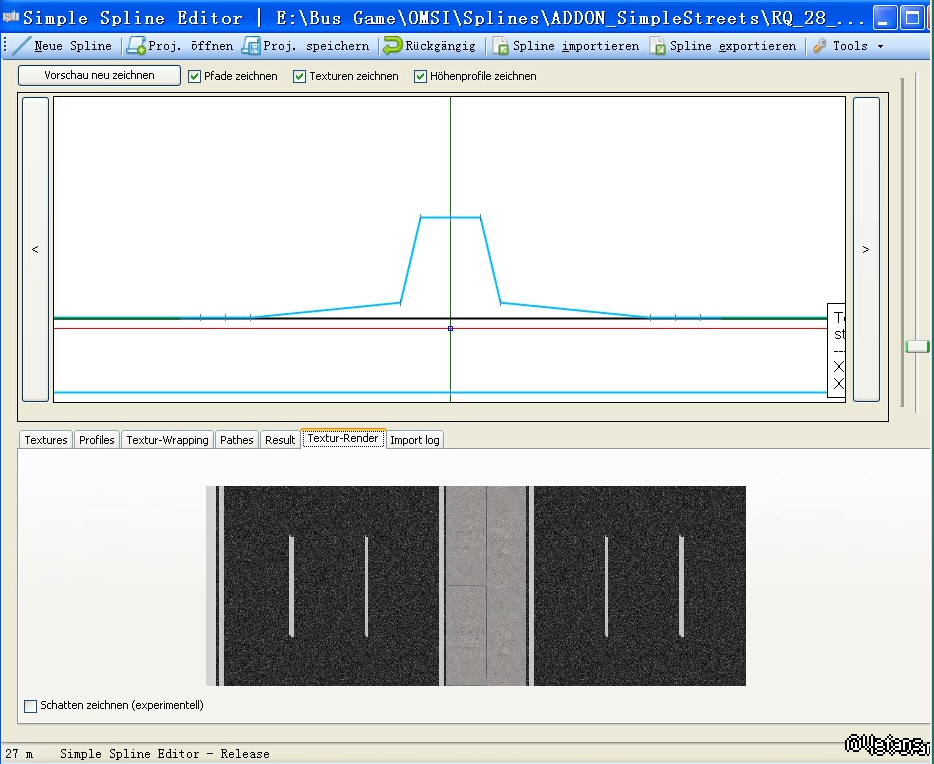Click the app icon in title bar
This screenshot has height=764, width=934.
12,17
